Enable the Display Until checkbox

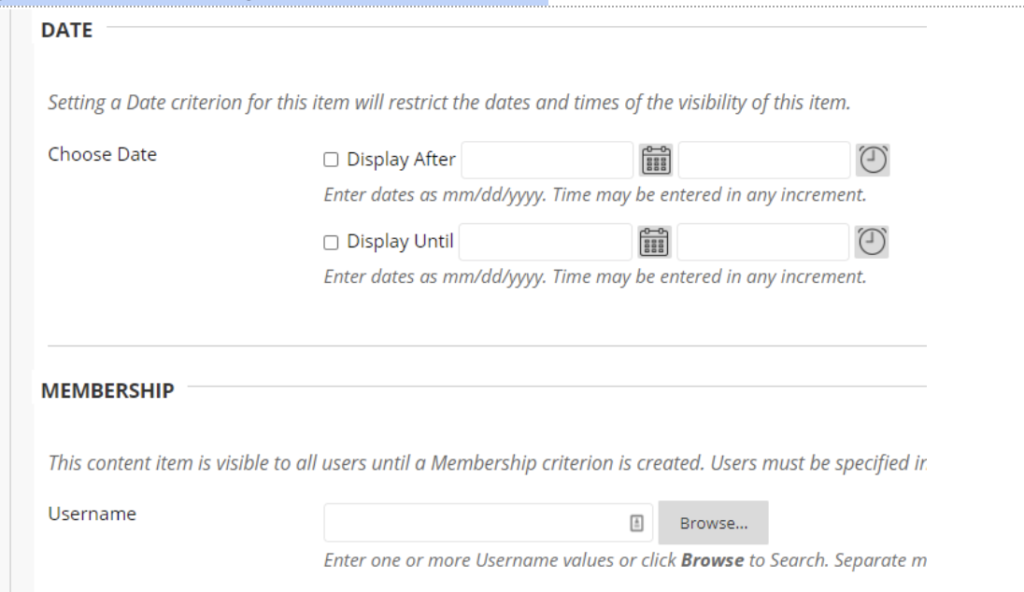pyautogui.click(x=331, y=242)
